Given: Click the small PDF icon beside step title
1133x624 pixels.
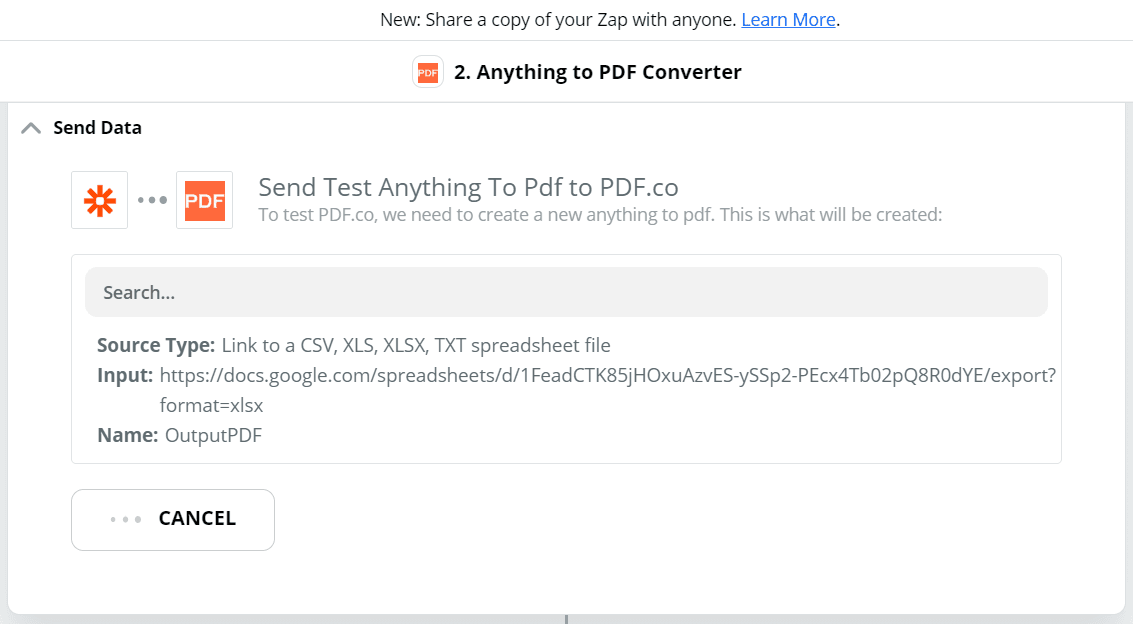Looking at the screenshot, I should coord(427,71).
